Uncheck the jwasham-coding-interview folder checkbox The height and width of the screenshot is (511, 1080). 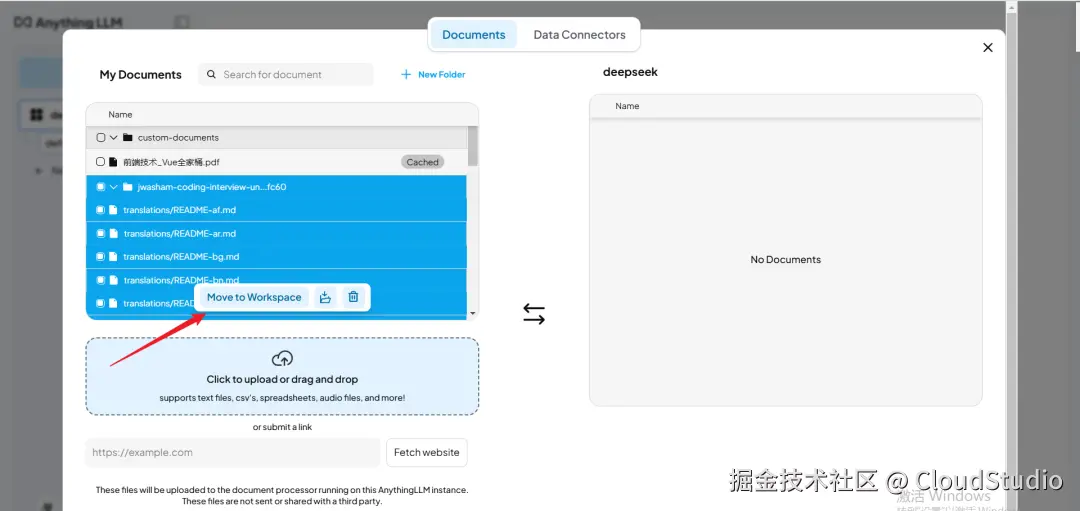[101, 187]
